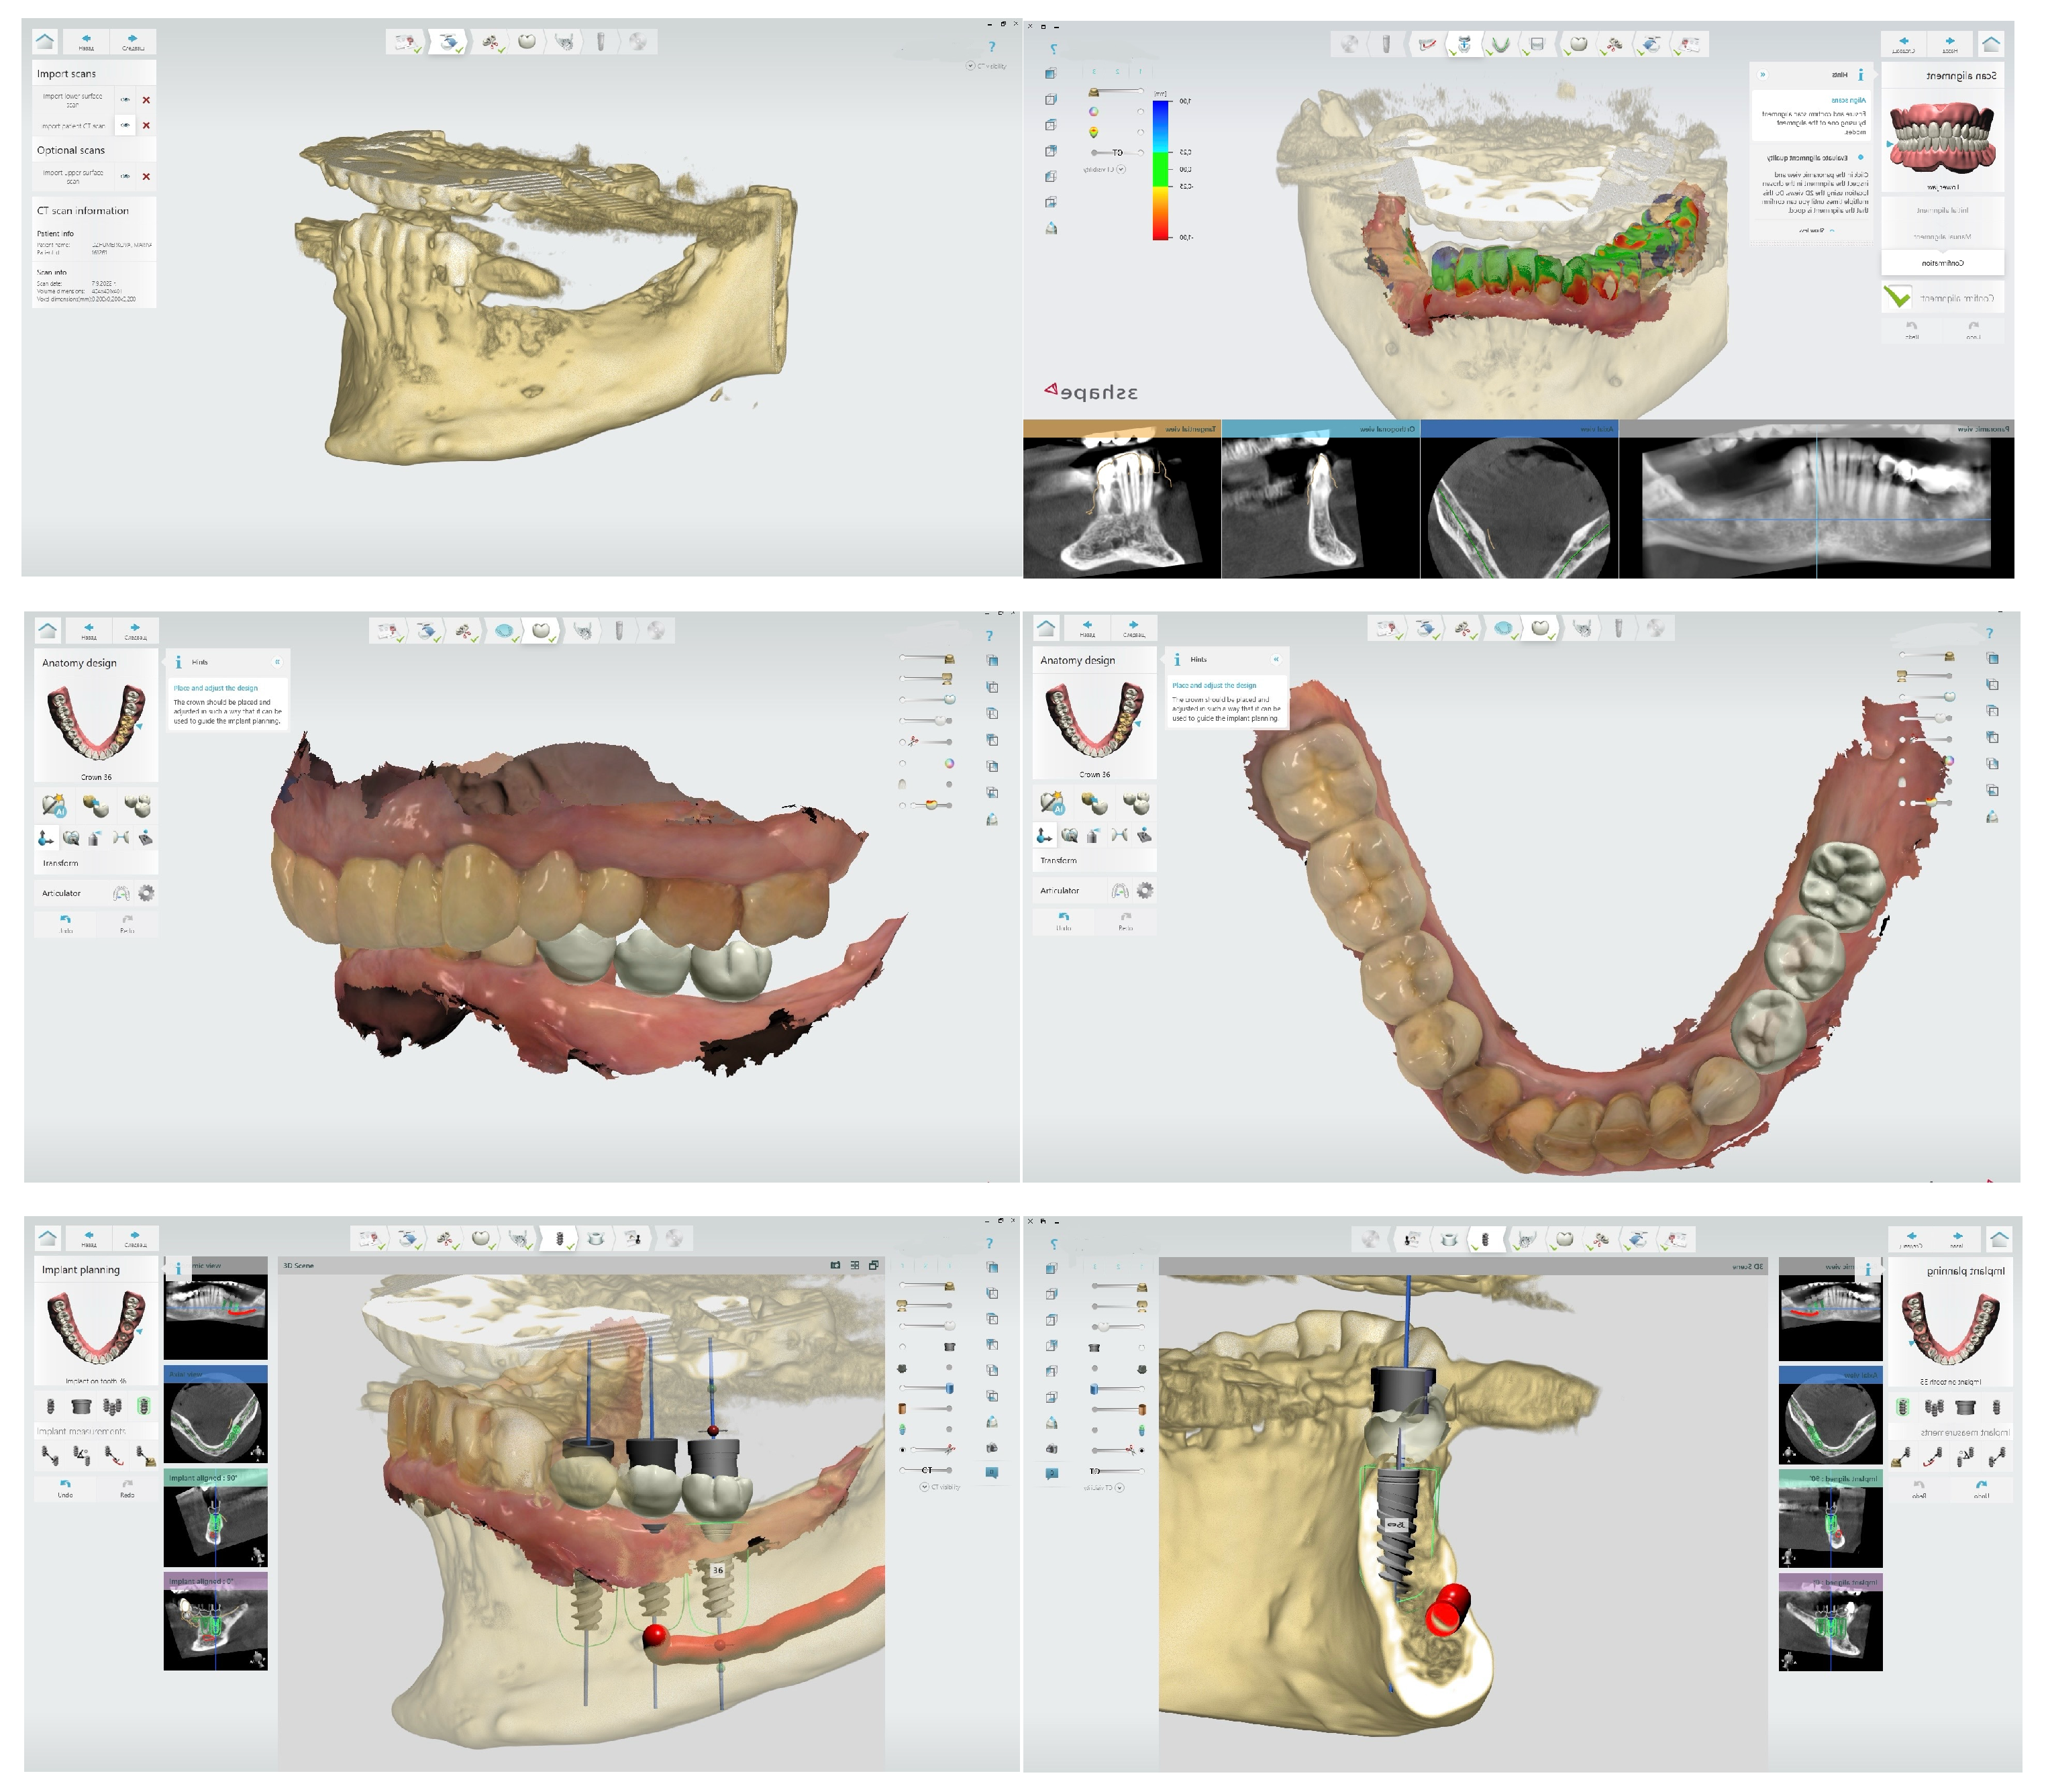
Task: Expand CT visibility chevron in Implant planning scene
Action: point(923,1487)
